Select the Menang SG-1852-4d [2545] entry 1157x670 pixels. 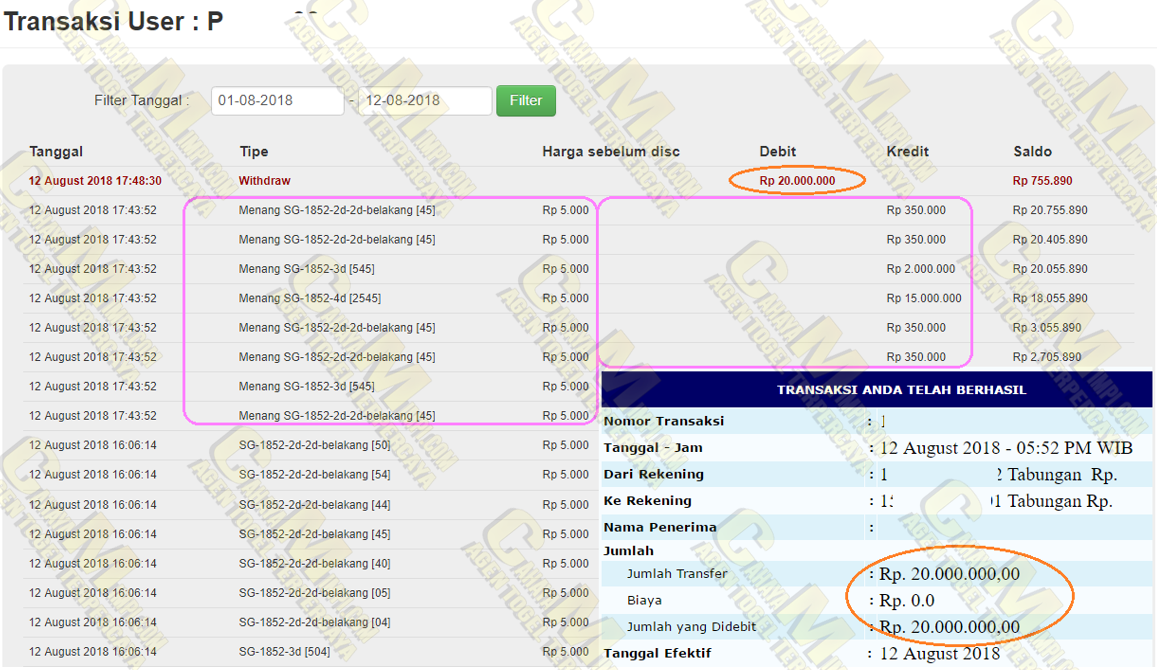pos(309,298)
